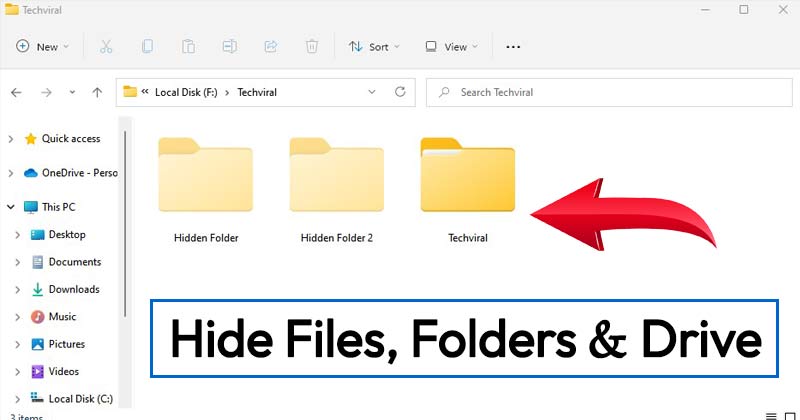Select the Hidden Folder icon

pyautogui.click(x=206, y=175)
